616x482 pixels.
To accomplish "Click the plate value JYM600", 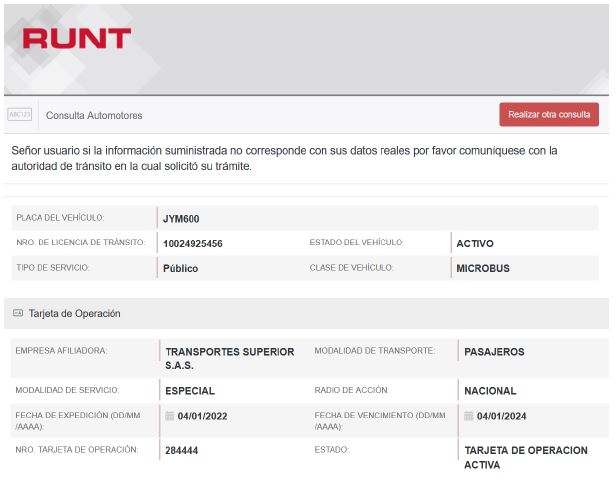I will [182, 218].
